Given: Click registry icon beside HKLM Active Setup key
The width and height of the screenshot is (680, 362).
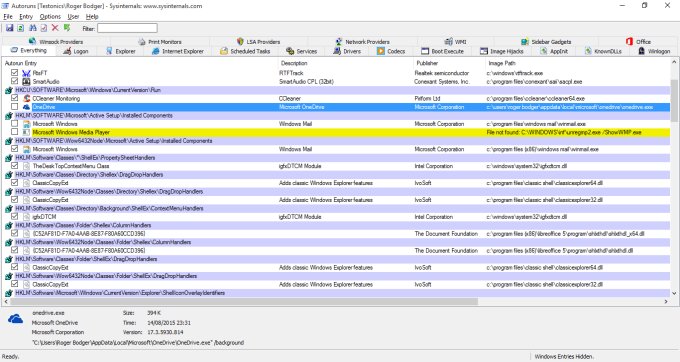Looking at the screenshot, I should pos(8,116).
